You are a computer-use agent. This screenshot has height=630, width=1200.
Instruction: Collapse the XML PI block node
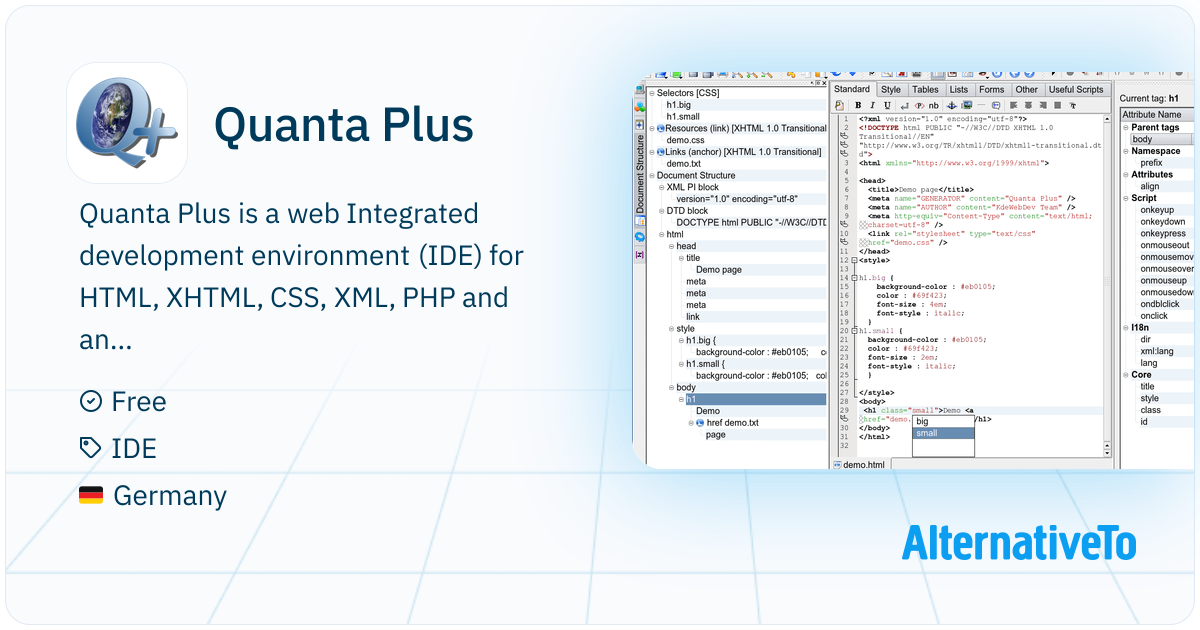click(x=662, y=187)
